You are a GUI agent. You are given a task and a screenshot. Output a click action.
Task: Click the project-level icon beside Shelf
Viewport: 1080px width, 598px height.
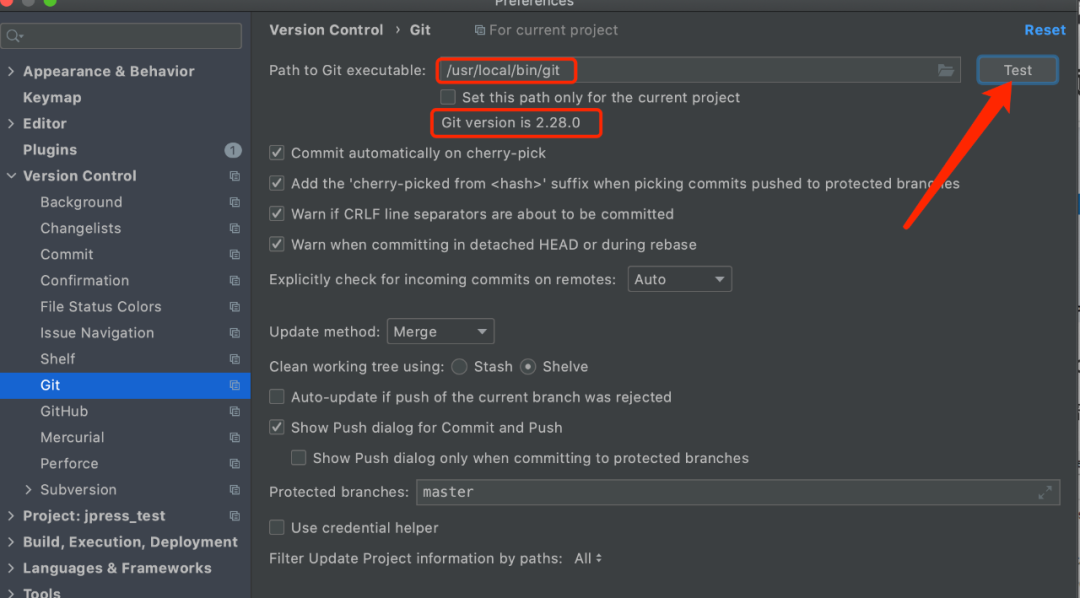[234, 359]
